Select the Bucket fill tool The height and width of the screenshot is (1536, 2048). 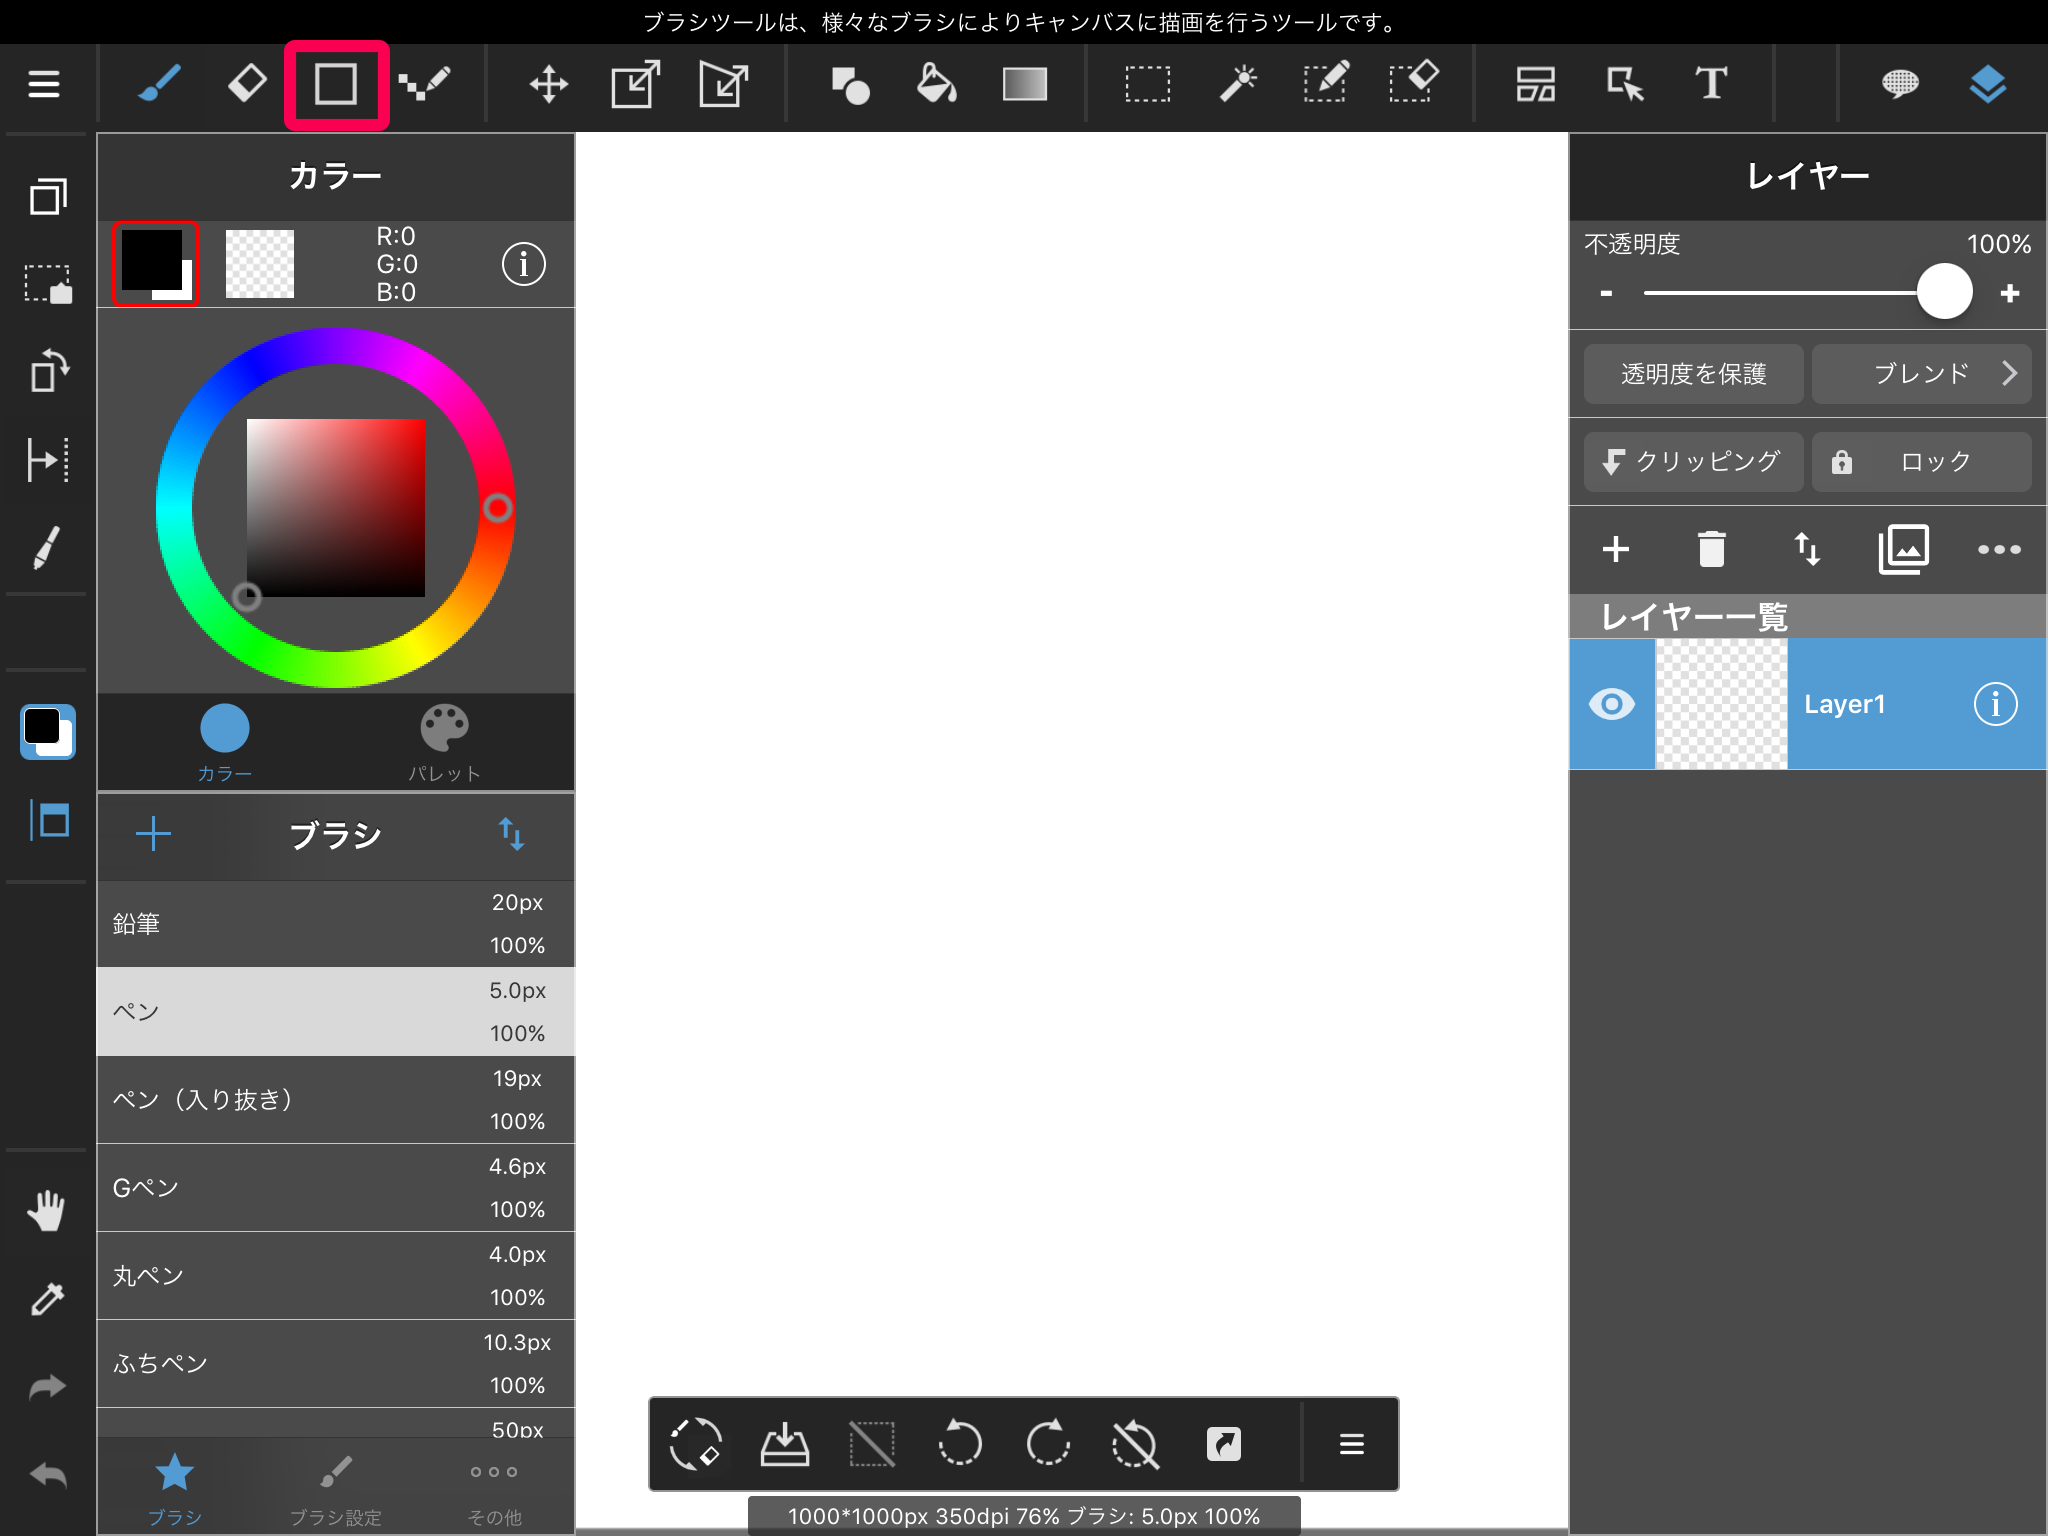[937, 84]
